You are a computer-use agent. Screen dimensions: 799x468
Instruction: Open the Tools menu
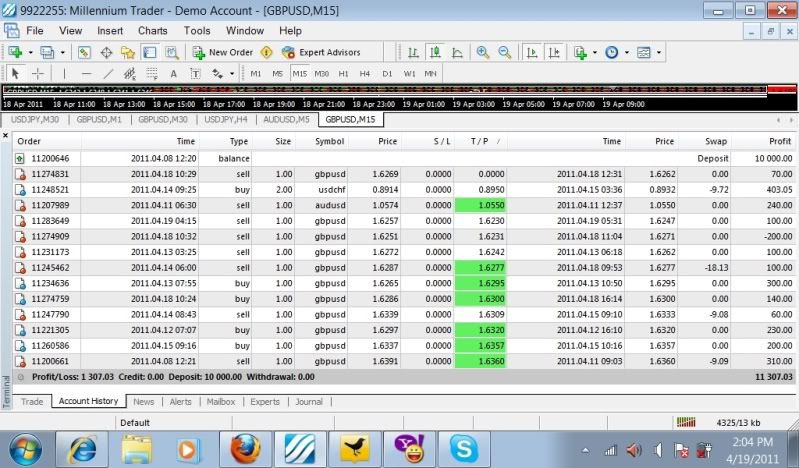pyautogui.click(x=197, y=31)
